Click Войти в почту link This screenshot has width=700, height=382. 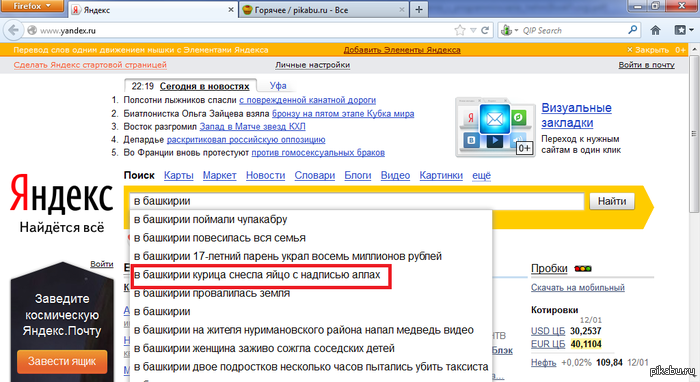pyautogui.click(x=646, y=65)
